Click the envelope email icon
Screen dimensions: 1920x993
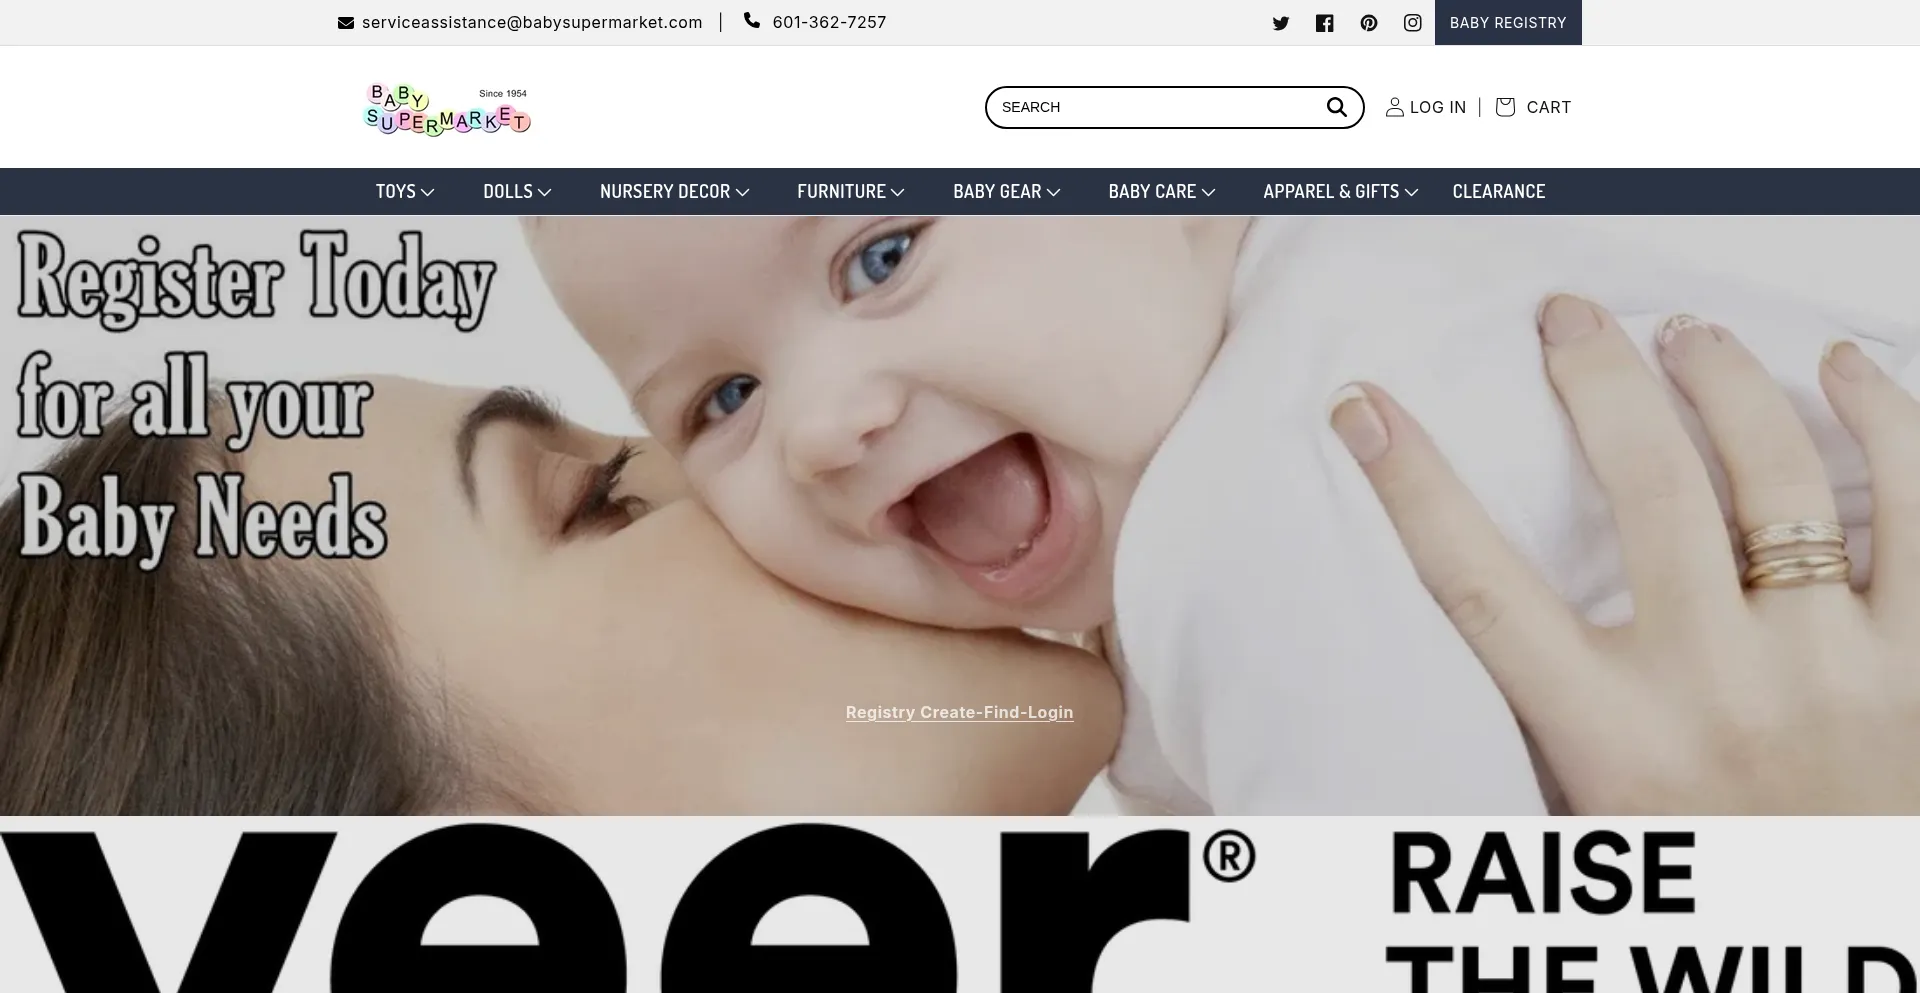pyautogui.click(x=346, y=23)
